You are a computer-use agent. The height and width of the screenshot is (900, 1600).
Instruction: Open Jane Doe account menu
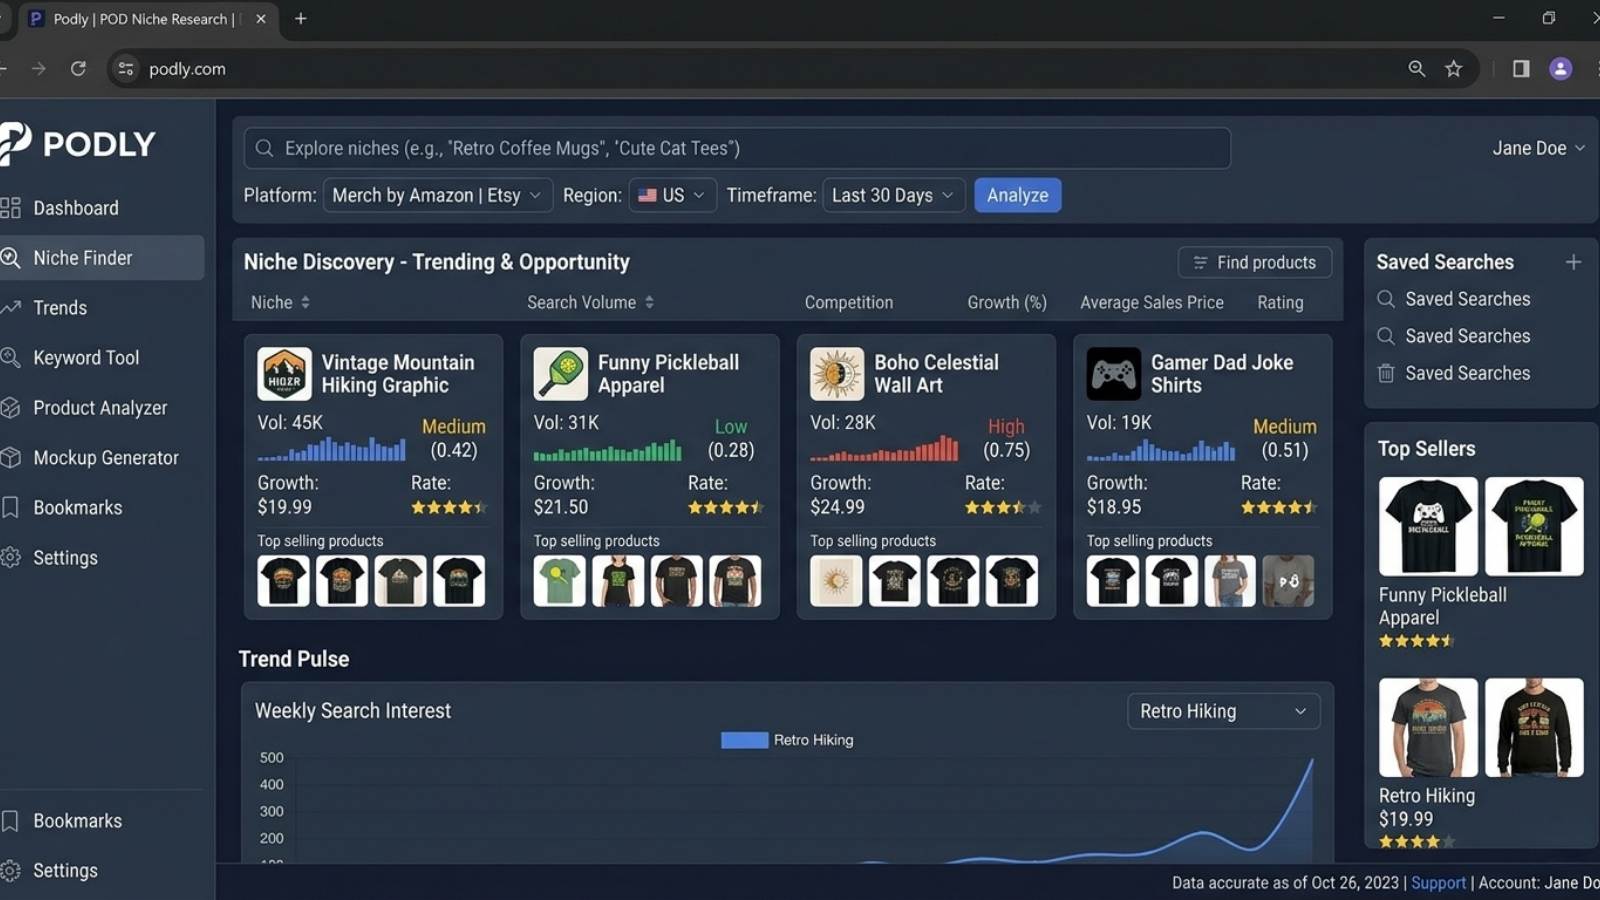1538,148
